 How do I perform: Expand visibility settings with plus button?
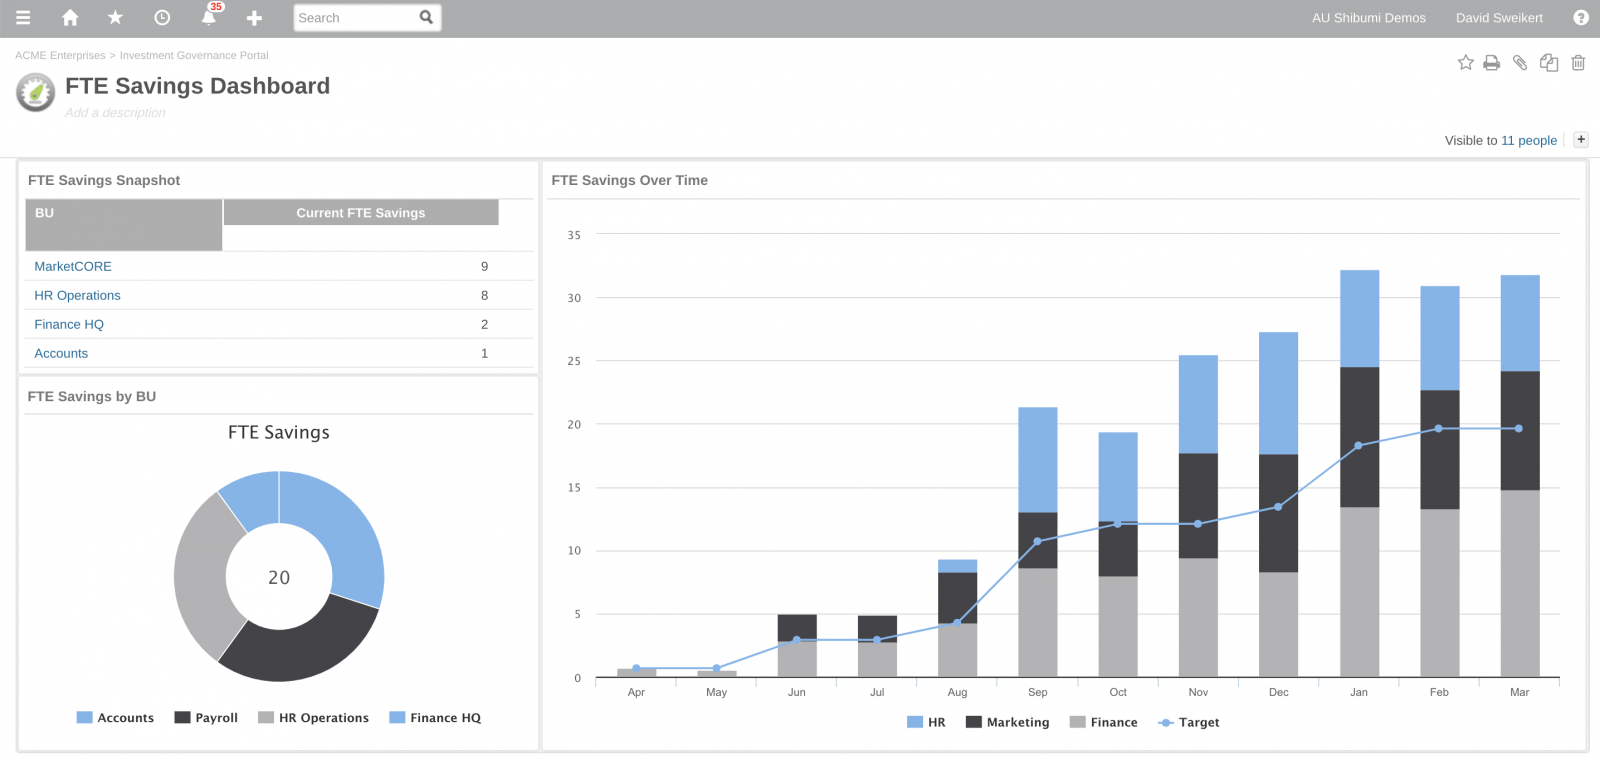[1581, 140]
